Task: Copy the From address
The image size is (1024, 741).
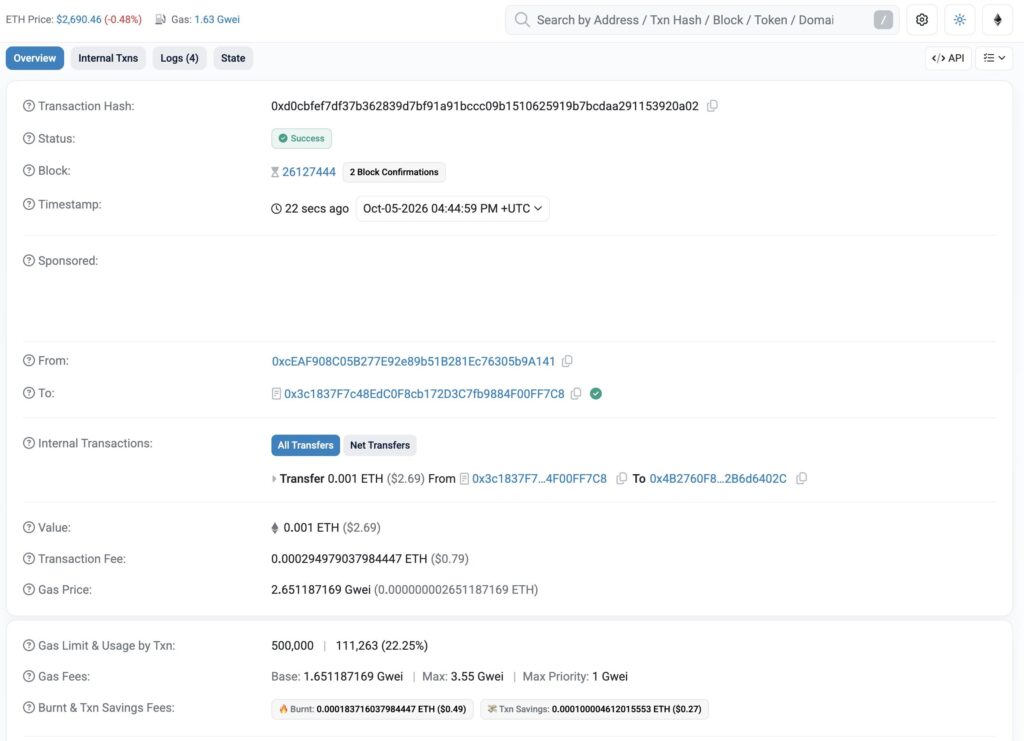Action: pyautogui.click(x=568, y=361)
